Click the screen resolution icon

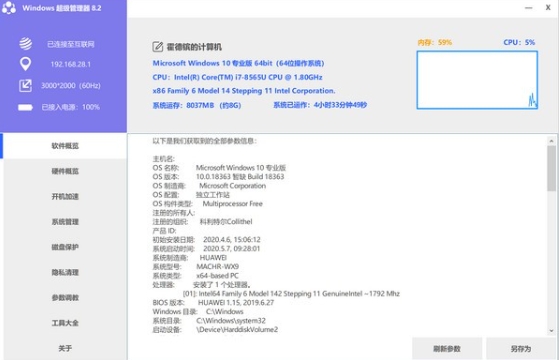(25, 86)
